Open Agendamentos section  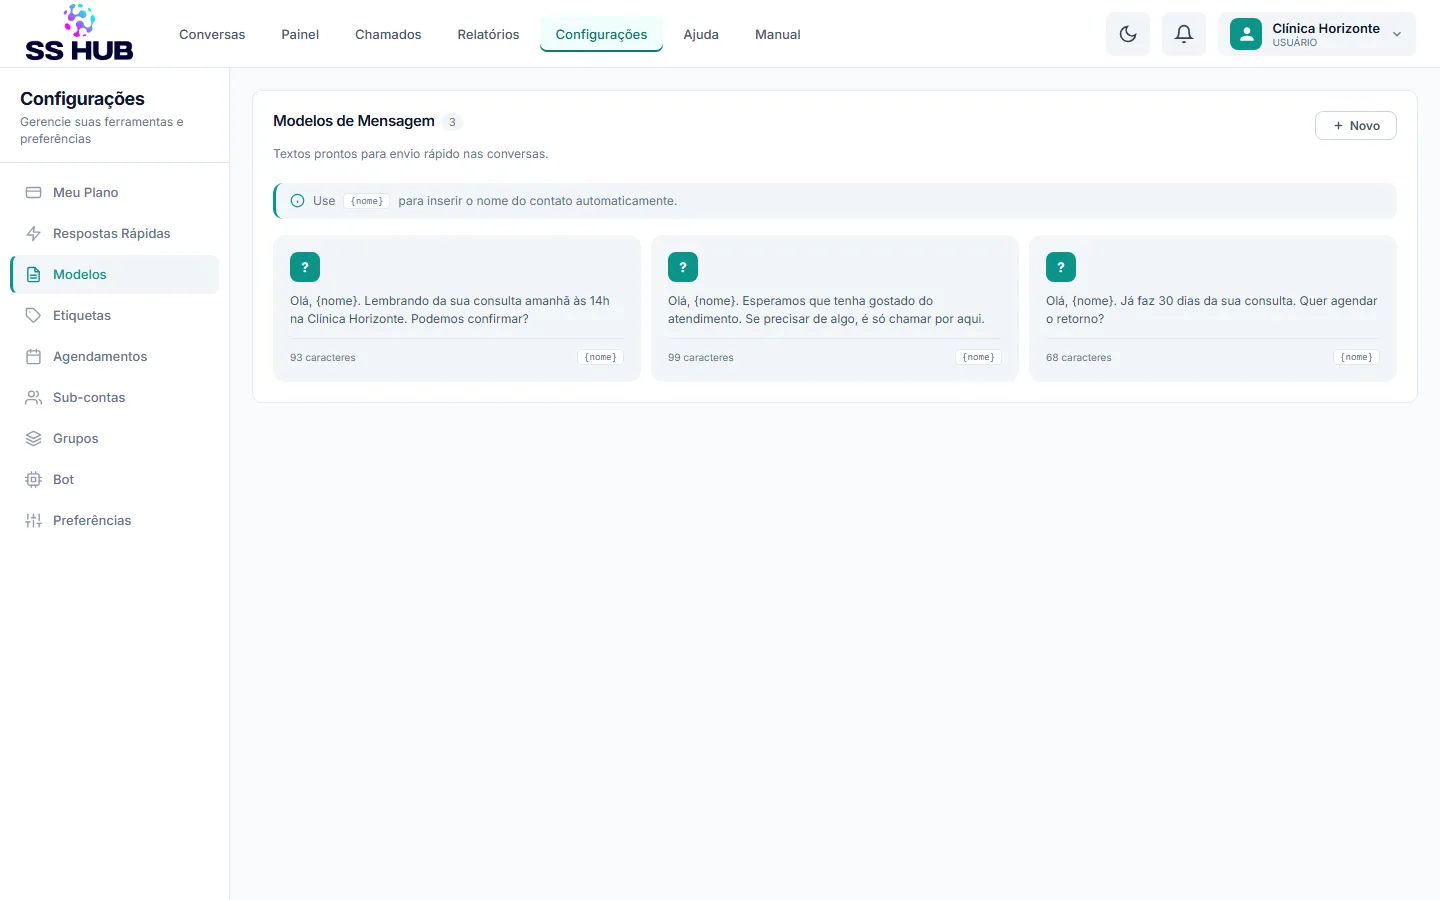pos(114,356)
